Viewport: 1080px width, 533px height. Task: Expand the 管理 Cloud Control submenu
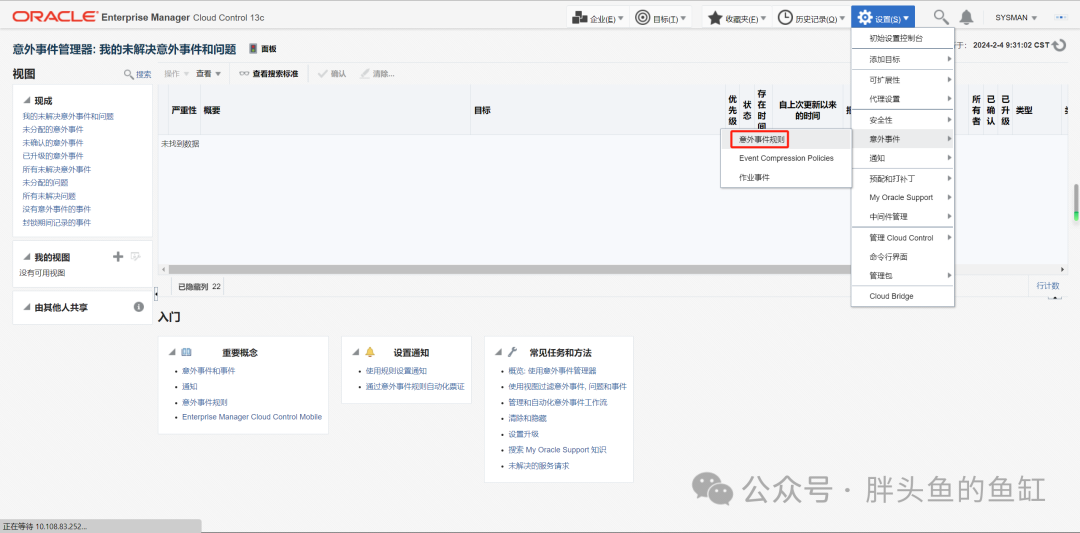click(x=903, y=238)
